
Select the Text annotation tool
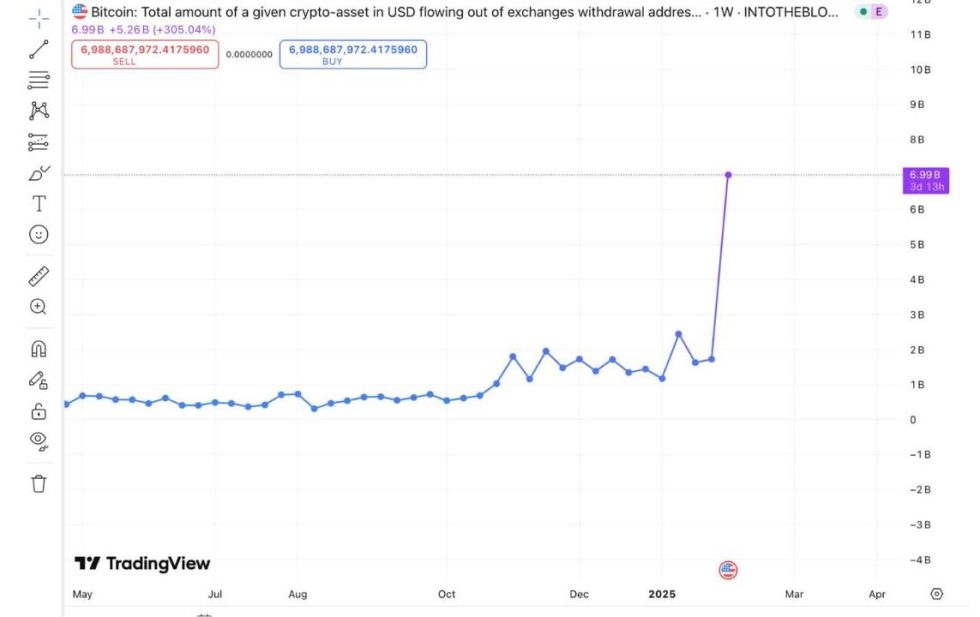39,204
